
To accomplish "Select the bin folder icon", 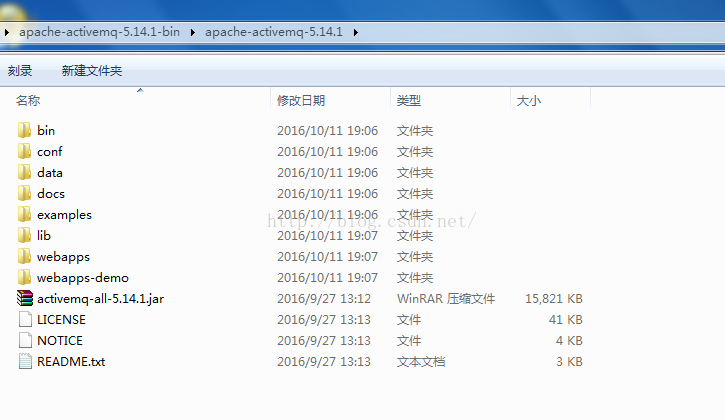I will click(25, 130).
